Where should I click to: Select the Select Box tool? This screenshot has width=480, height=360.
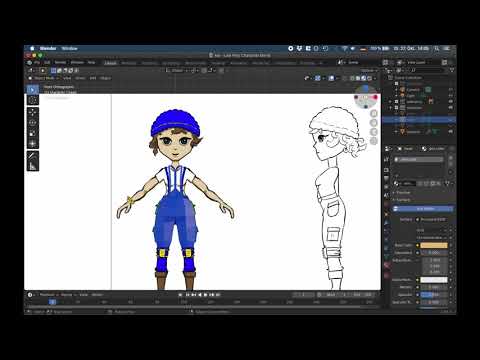tap(33, 89)
